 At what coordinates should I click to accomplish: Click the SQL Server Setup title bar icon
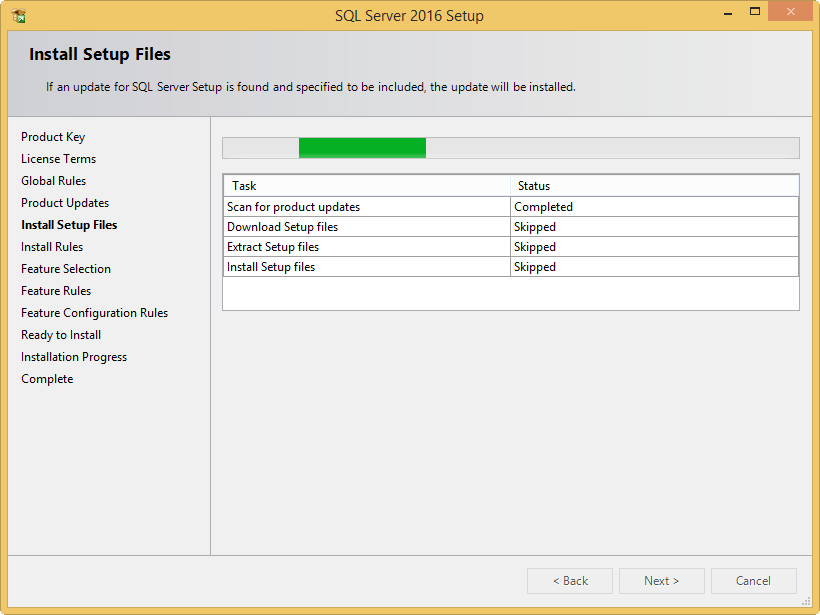point(18,16)
